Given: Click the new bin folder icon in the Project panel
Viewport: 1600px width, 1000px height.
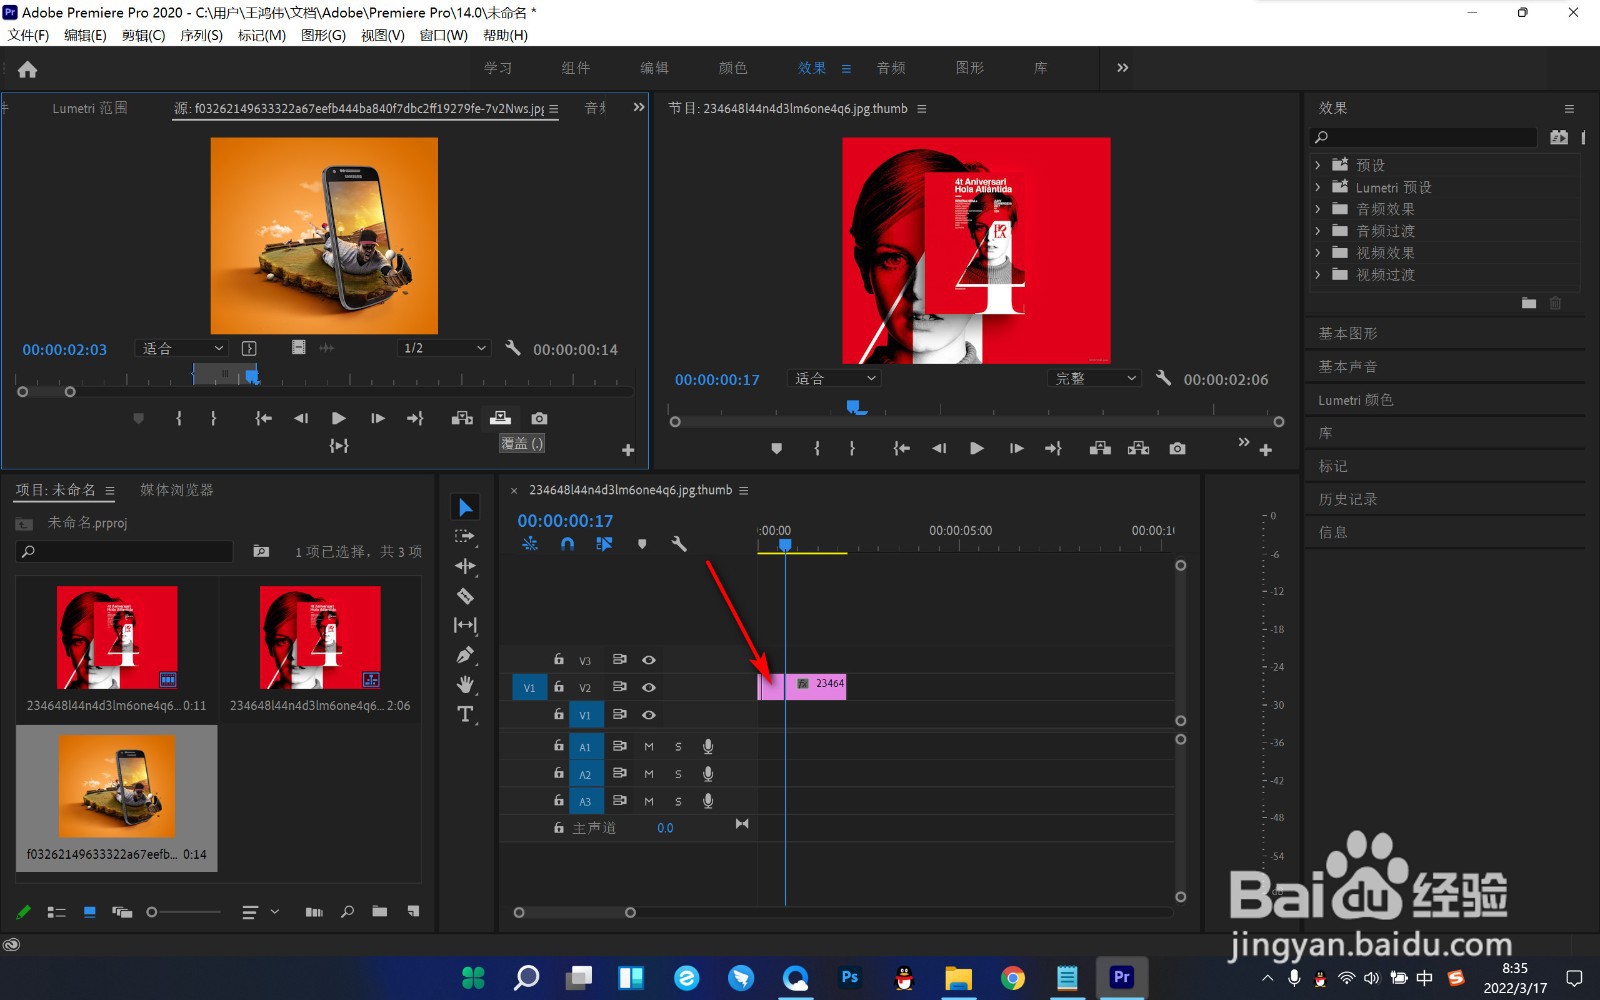Looking at the screenshot, I should click(x=380, y=912).
